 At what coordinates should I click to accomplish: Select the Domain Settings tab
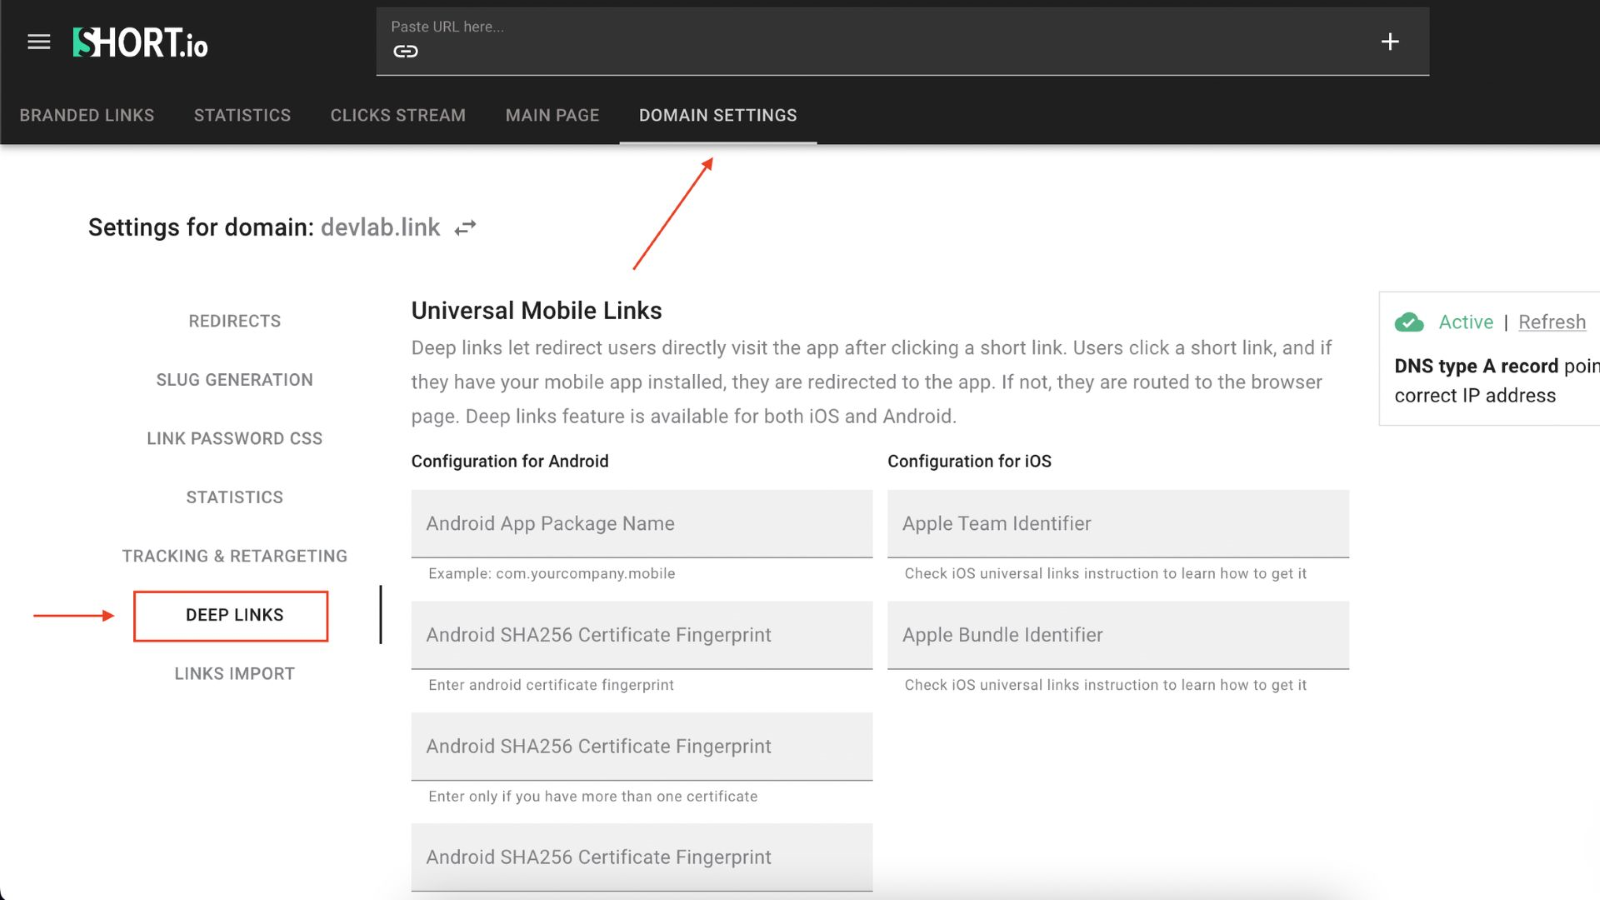[x=718, y=115]
